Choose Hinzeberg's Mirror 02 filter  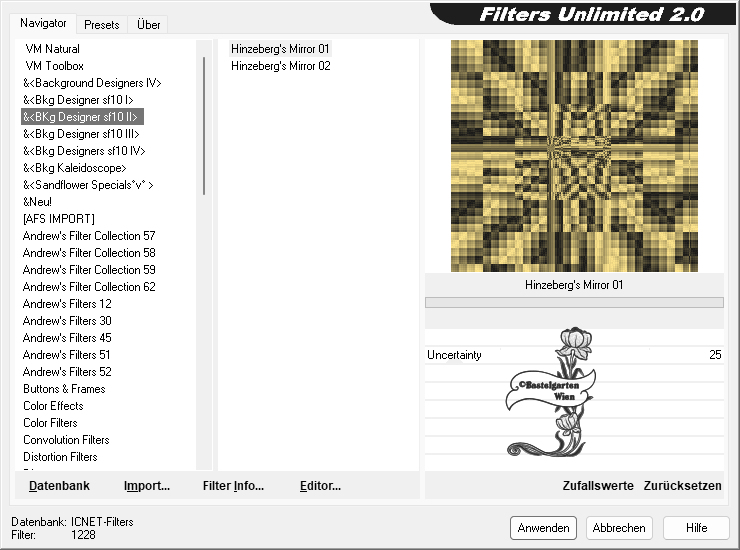click(281, 66)
